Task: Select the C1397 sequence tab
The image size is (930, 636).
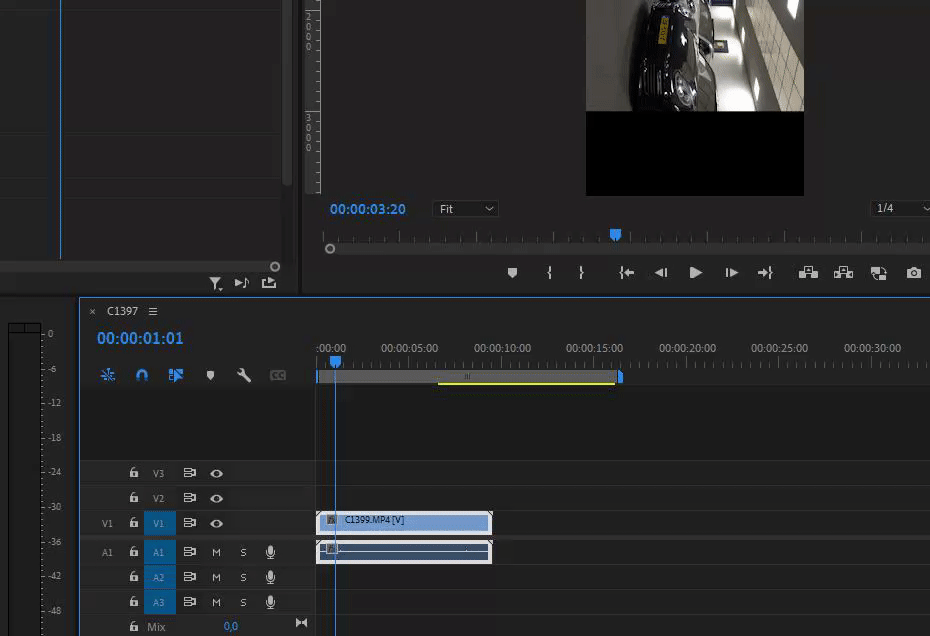Action: pos(122,312)
